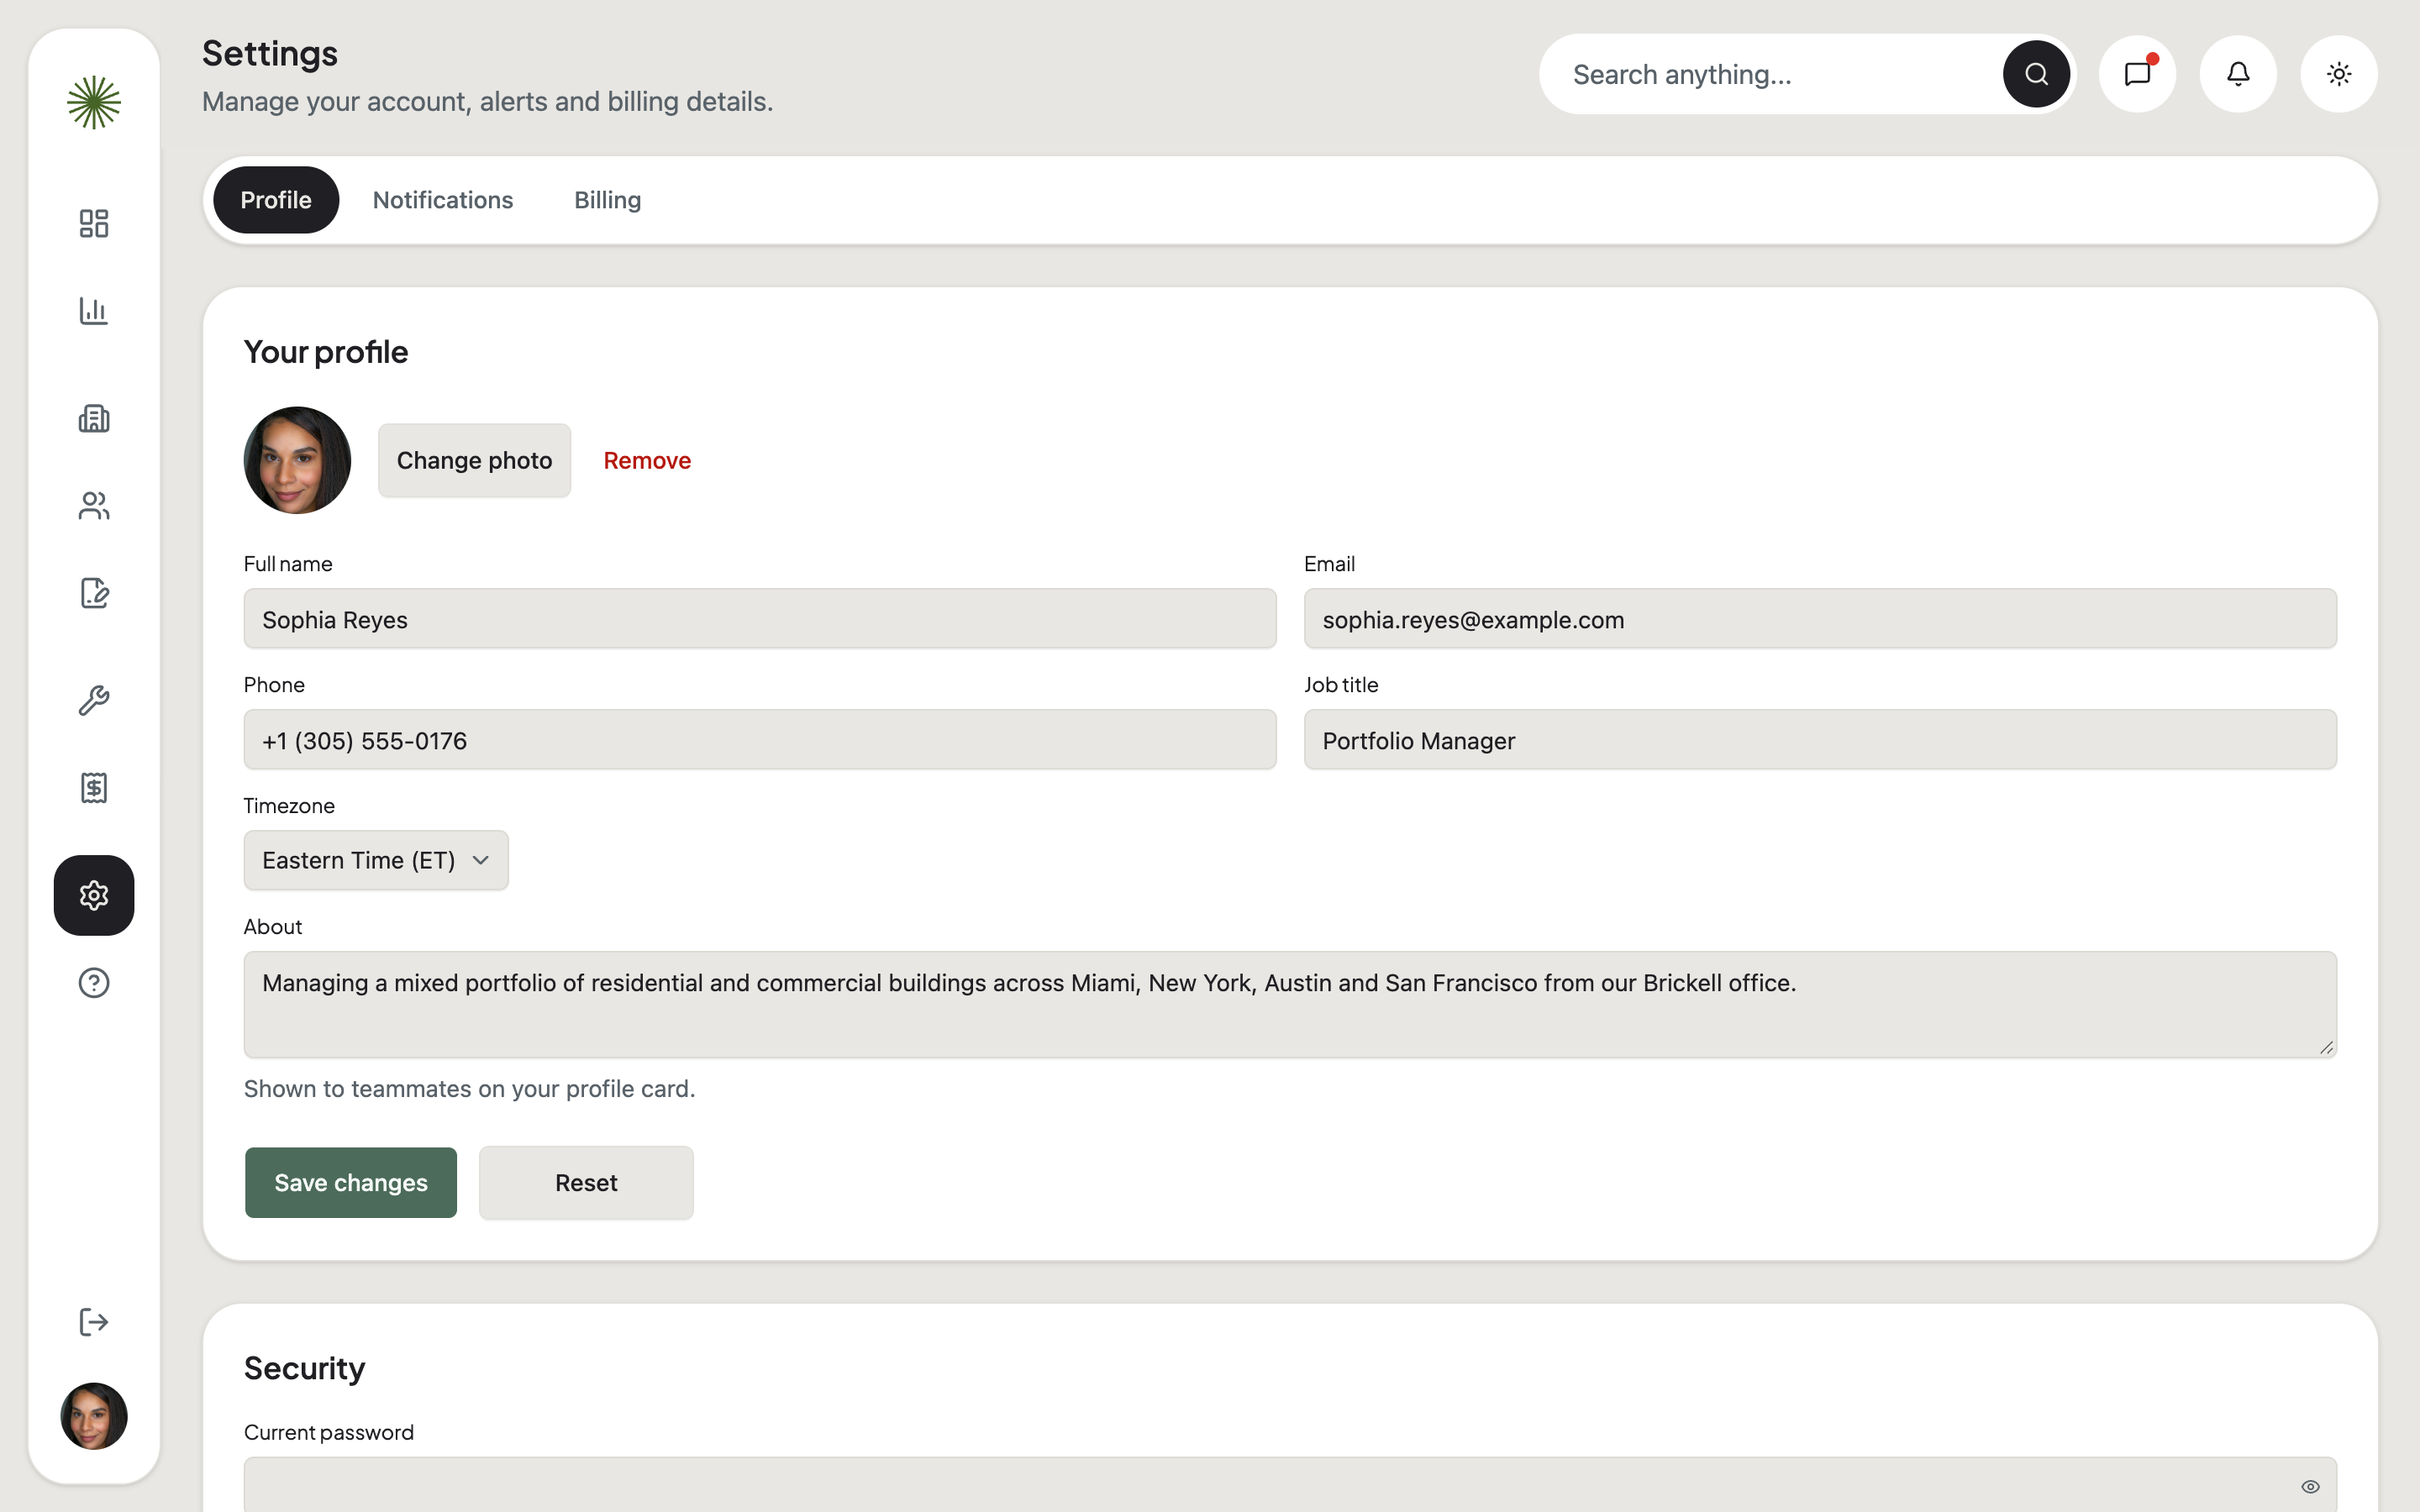Open the help question mark icon
Viewport: 2420px width, 1512px height.
pos(94,983)
